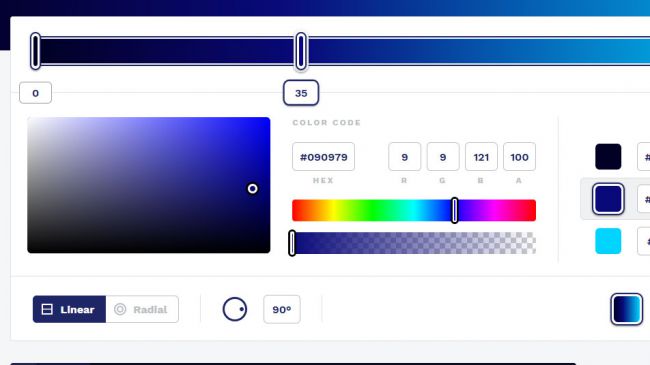Select the gradient stop handle at 35
This screenshot has width=650, height=365.
(x=301, y=51)
